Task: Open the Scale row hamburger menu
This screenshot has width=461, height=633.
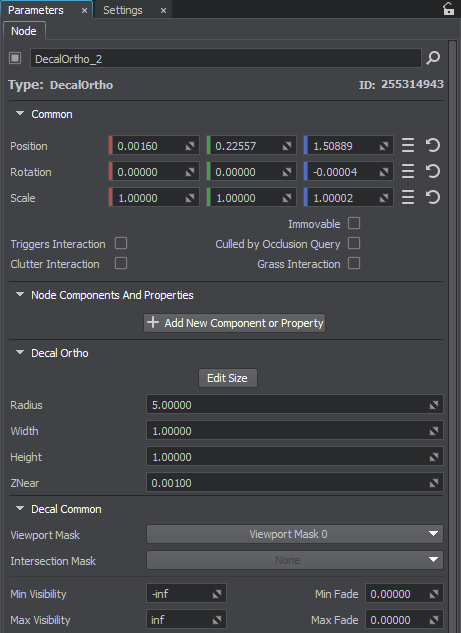Action: (x=408, y=197)
